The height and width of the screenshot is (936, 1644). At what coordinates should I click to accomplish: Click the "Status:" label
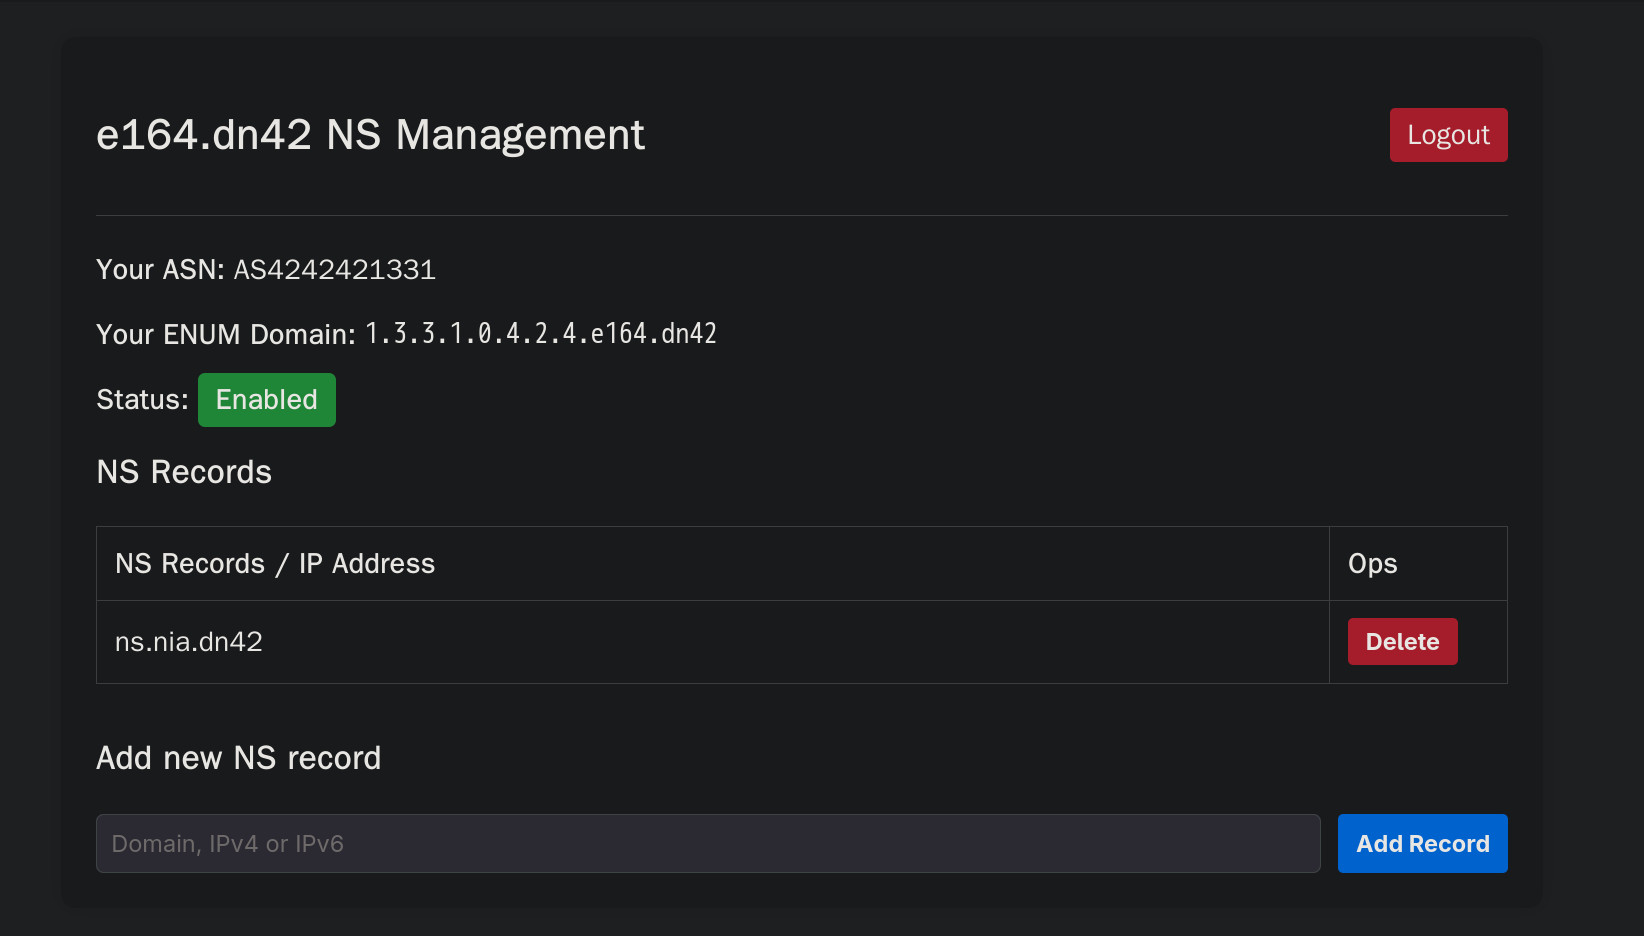pyautogui.click(x=142, y=400)
